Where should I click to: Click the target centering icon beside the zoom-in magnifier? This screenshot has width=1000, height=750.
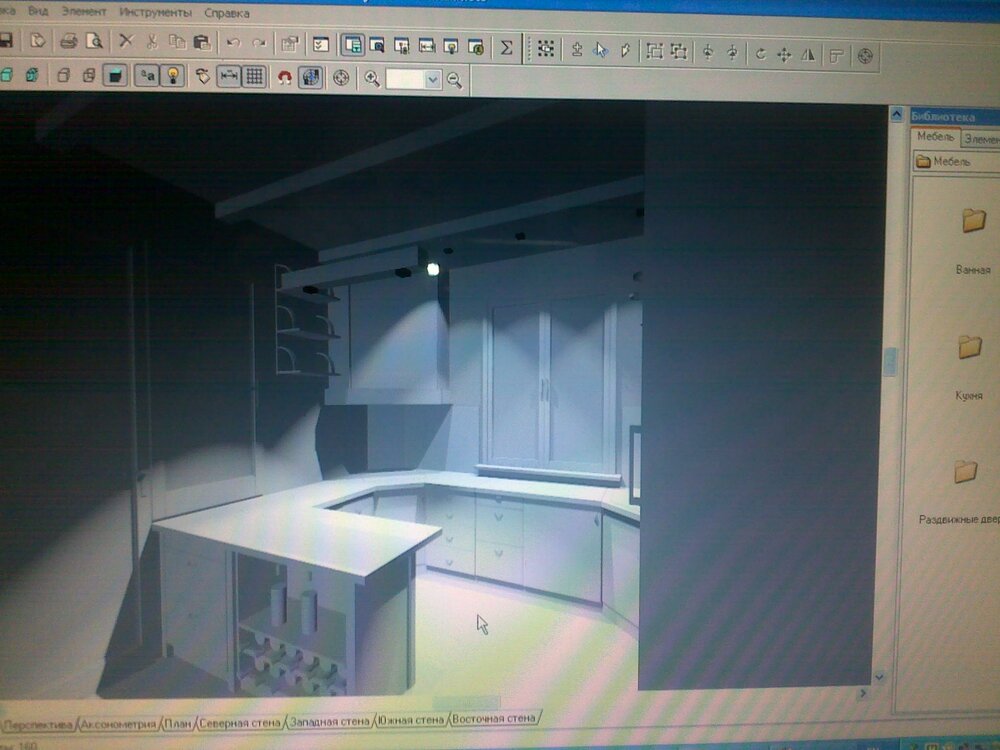[341, 78]
